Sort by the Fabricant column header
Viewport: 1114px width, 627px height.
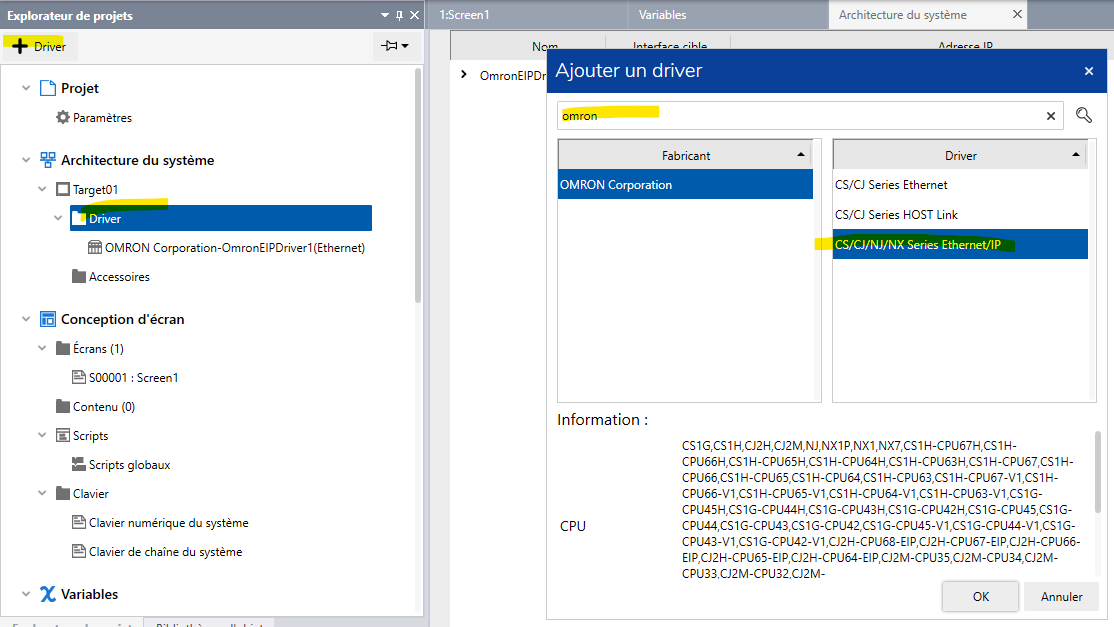[x=686, y=155]
